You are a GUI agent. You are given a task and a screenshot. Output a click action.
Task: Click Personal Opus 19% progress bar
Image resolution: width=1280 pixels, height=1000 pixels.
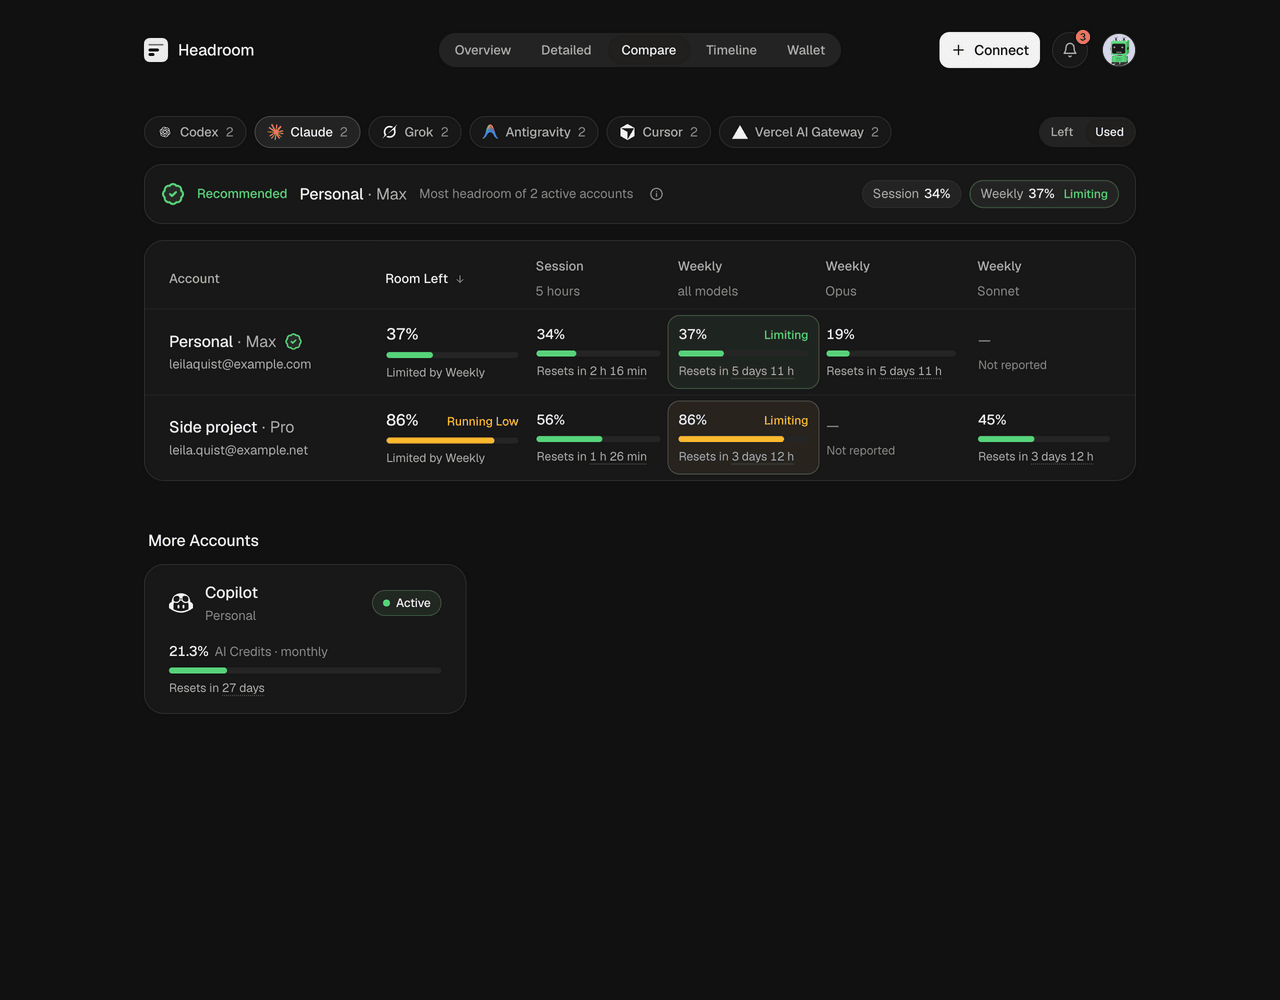[x=891, y=354]
